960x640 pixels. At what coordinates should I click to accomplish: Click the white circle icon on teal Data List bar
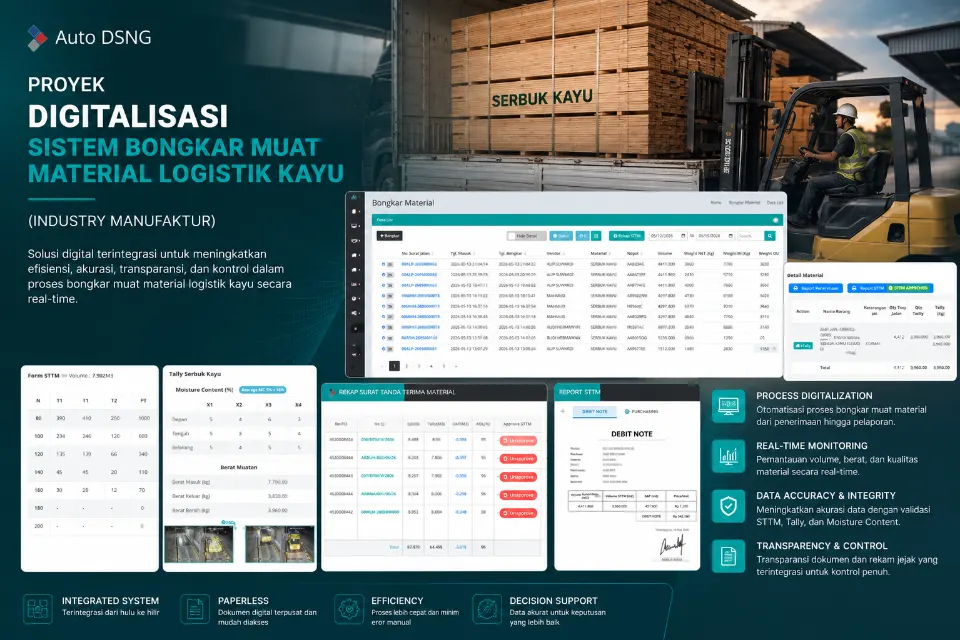point(776,220)
